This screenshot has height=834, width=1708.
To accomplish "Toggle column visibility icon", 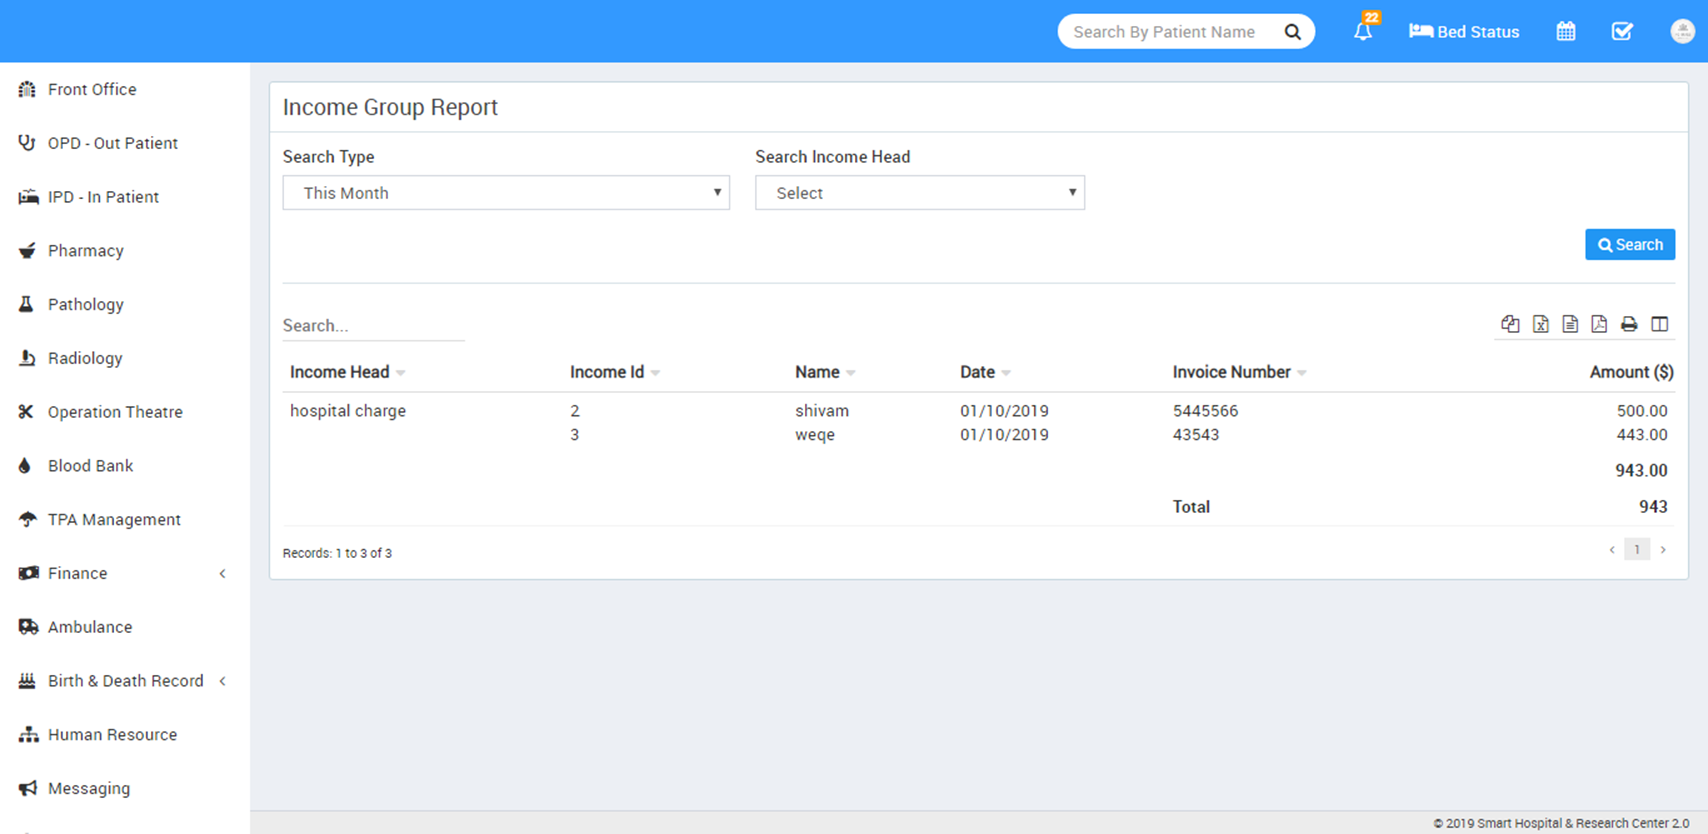I will point(1660,324).
